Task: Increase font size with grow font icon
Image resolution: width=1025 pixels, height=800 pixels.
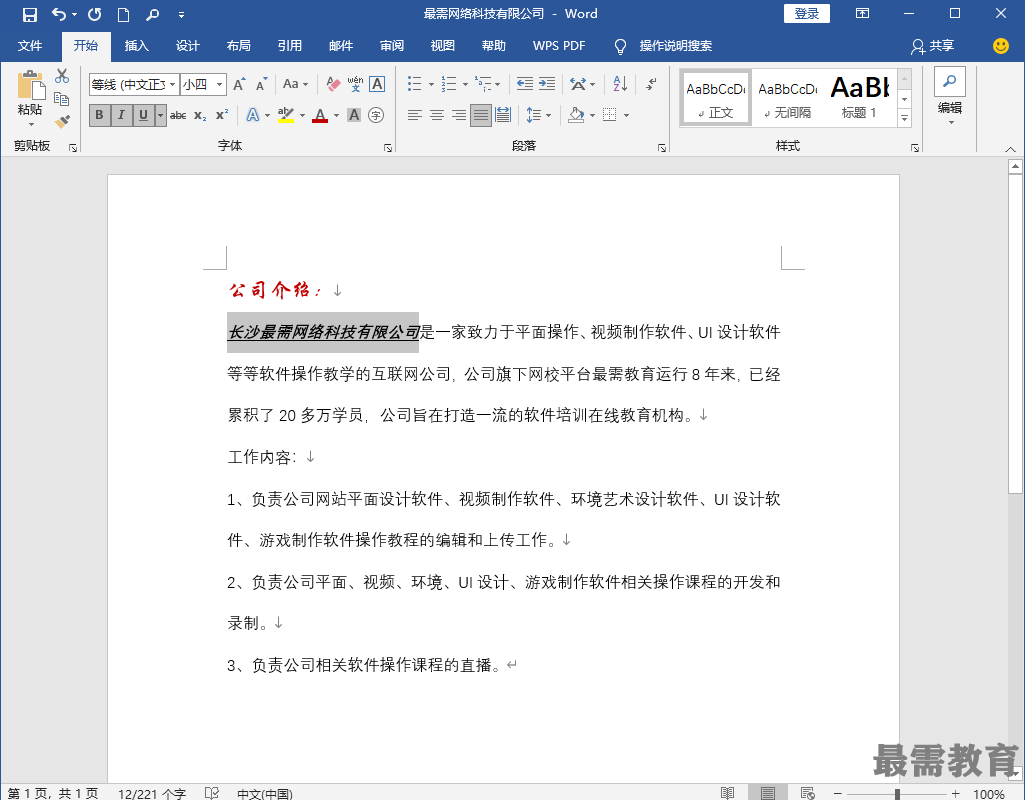Action: click(239, 84)
